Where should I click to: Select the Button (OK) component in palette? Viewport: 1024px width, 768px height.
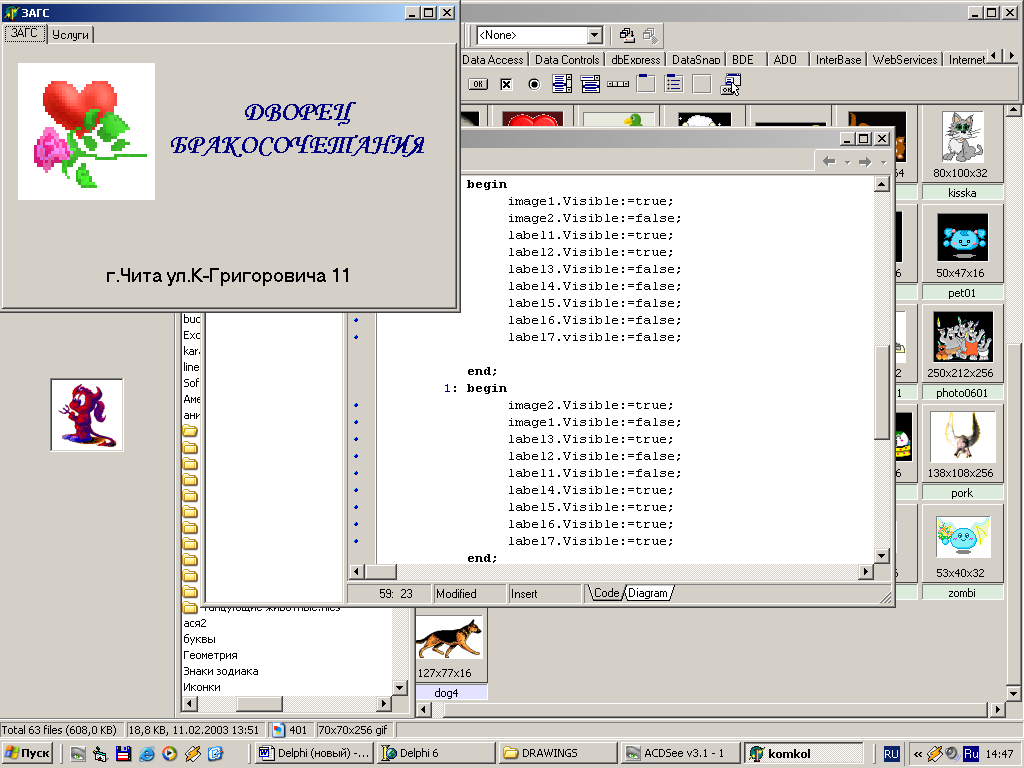click(x=478, y=84)
